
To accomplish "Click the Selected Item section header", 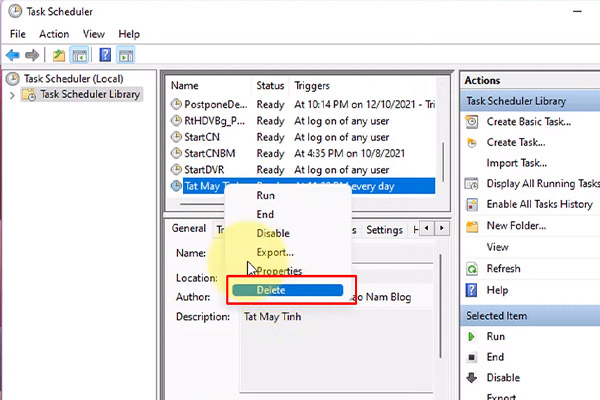I will (530, 316).
